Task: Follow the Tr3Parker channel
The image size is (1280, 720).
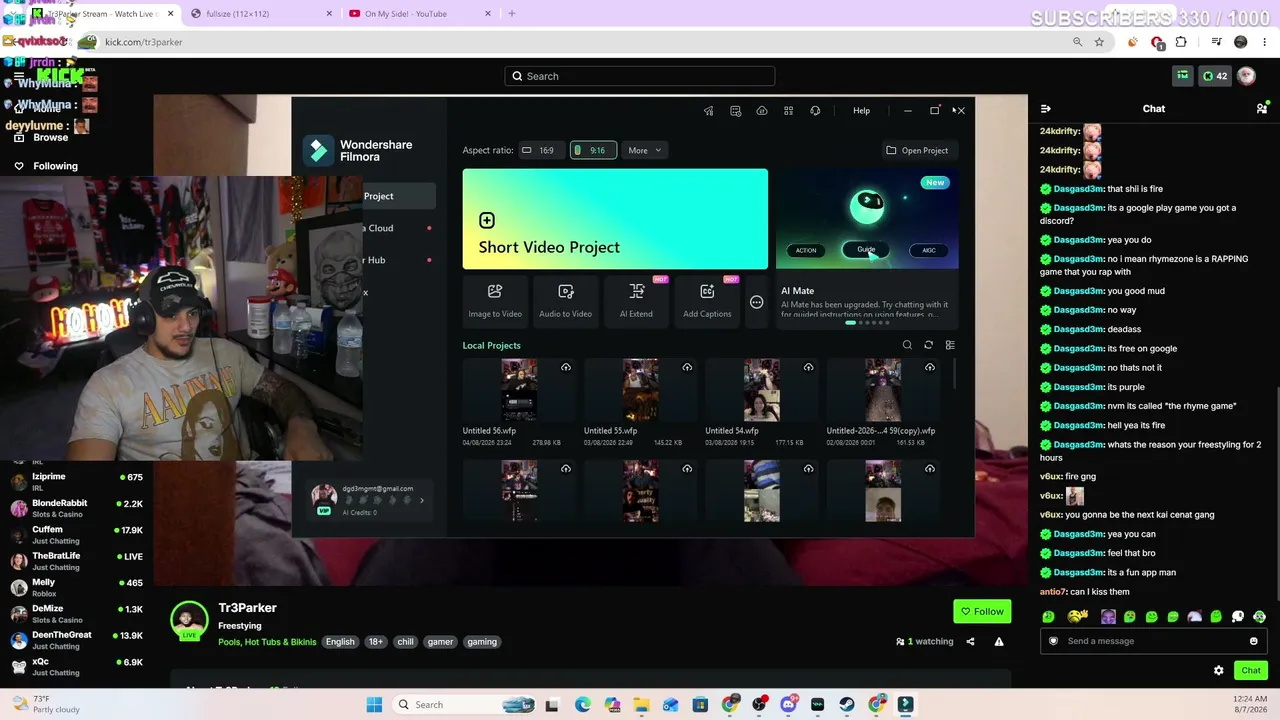Action: (982, 611)
